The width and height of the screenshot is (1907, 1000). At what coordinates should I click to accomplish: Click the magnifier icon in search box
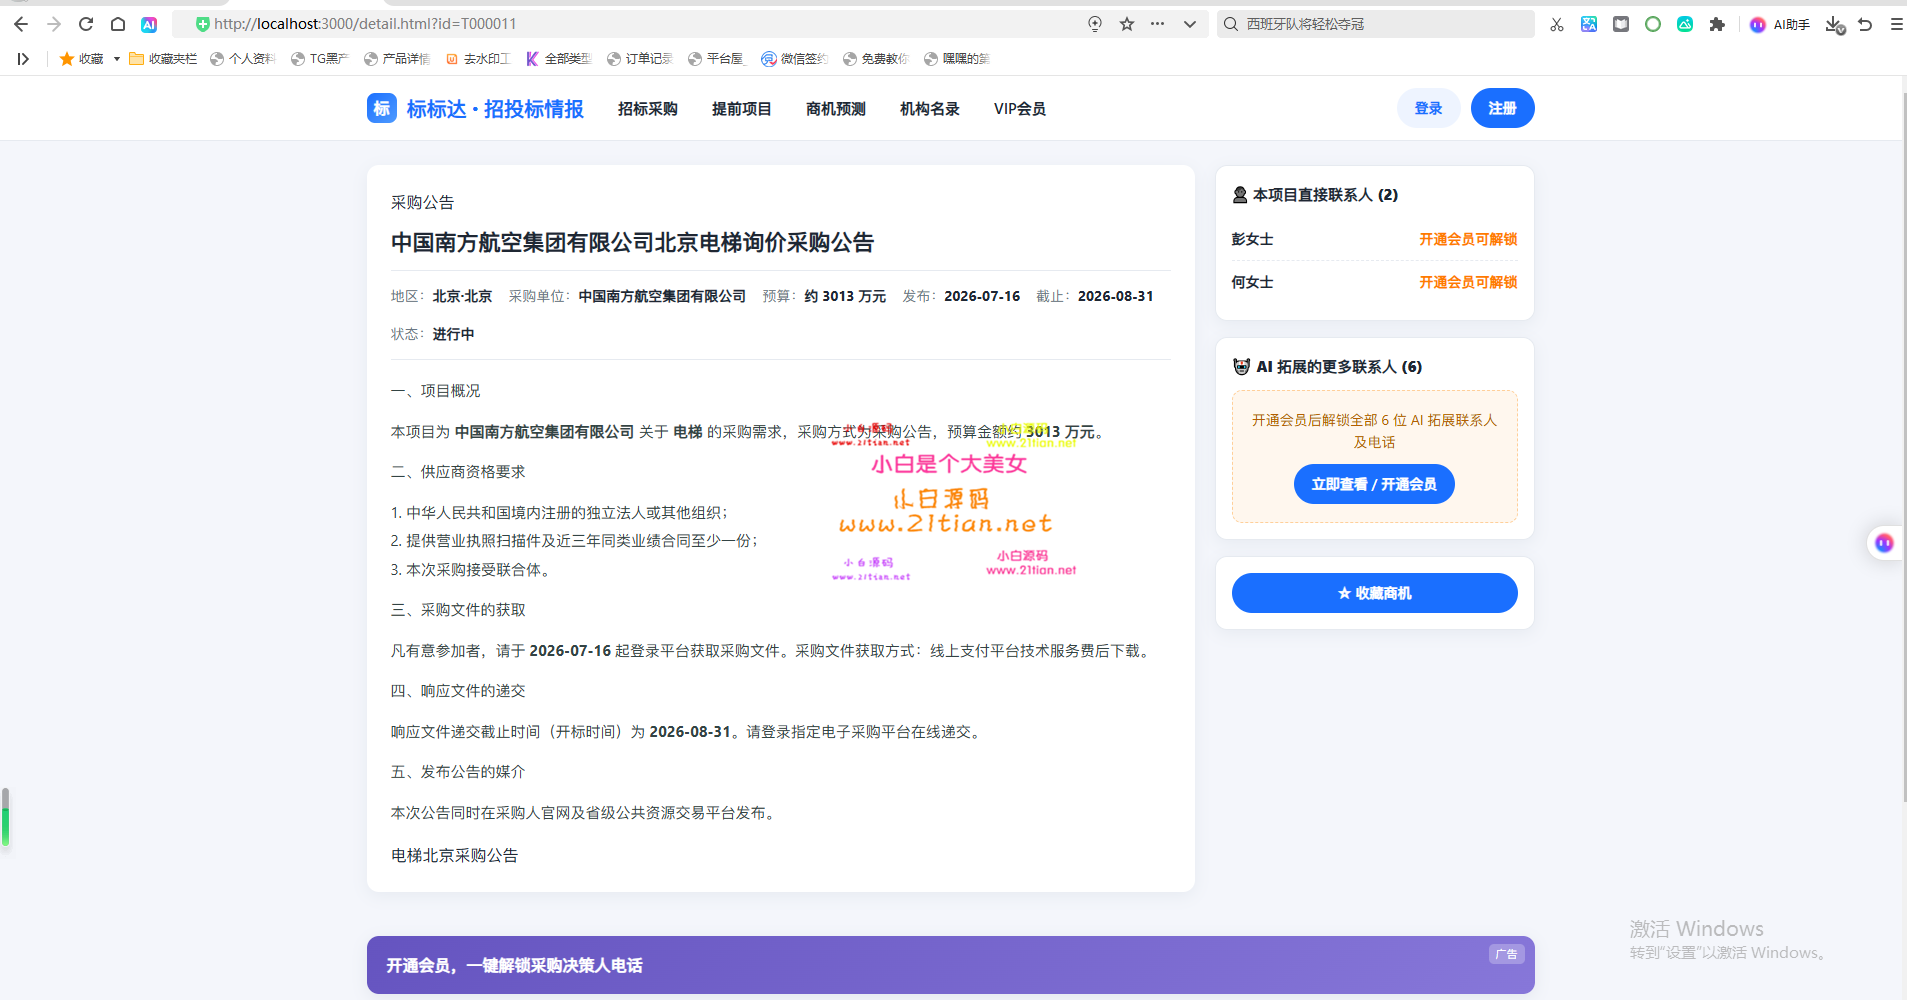click(x=1231, y=24)
